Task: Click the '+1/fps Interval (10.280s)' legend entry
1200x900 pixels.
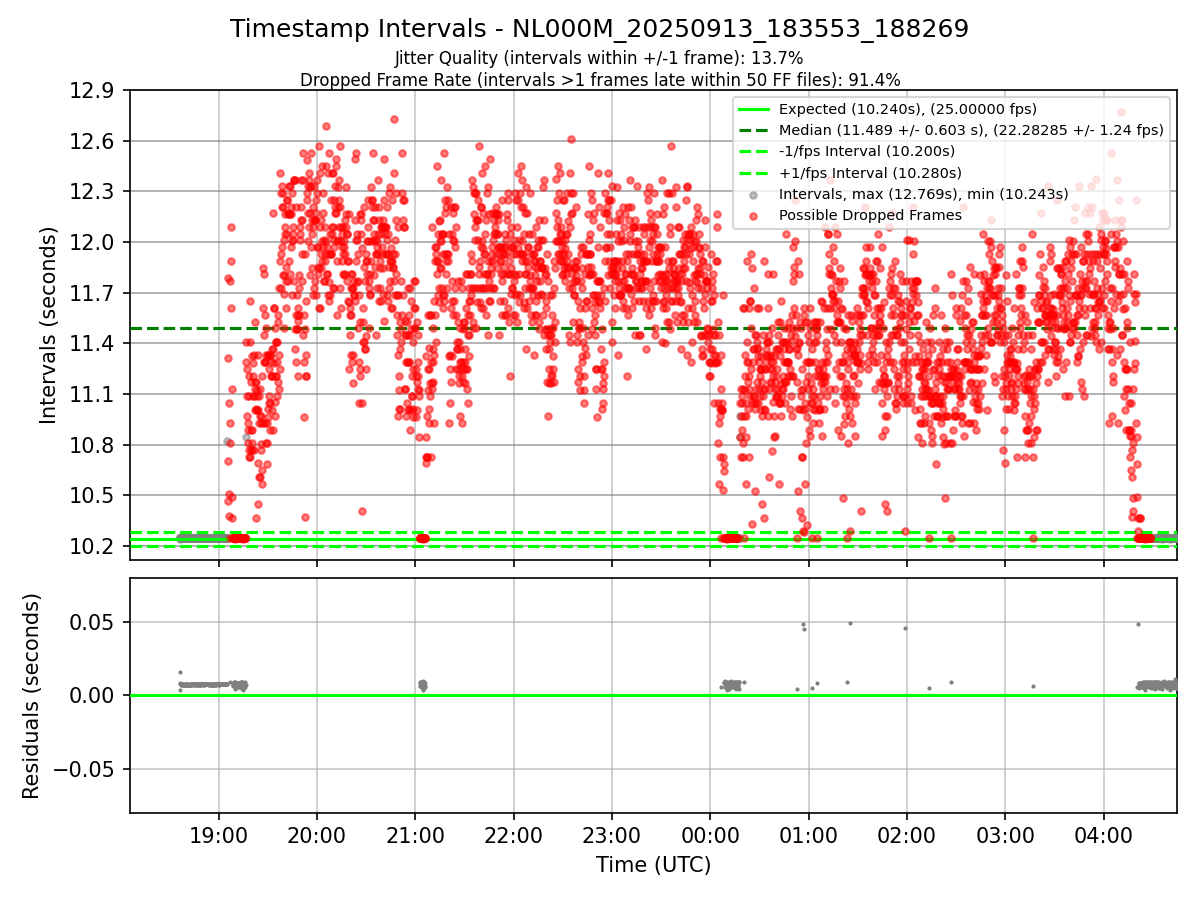Action: [871, 173]
